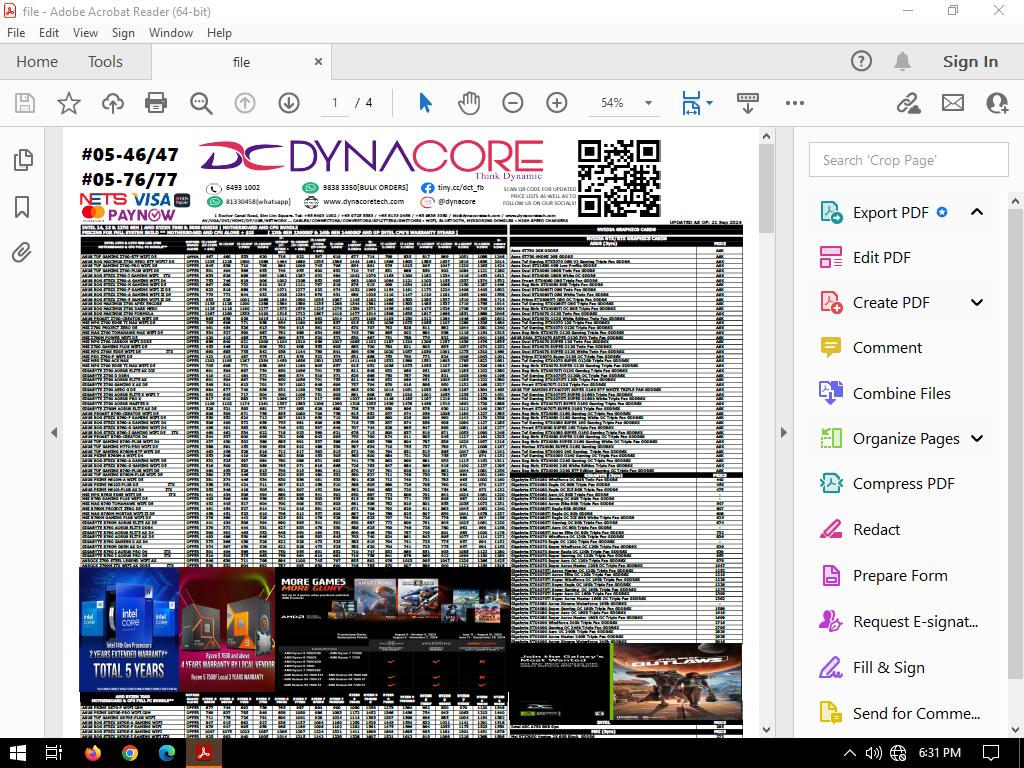Choose the arrow Selection tool
The image size is (1024, 768).
[x=425, y=103]
